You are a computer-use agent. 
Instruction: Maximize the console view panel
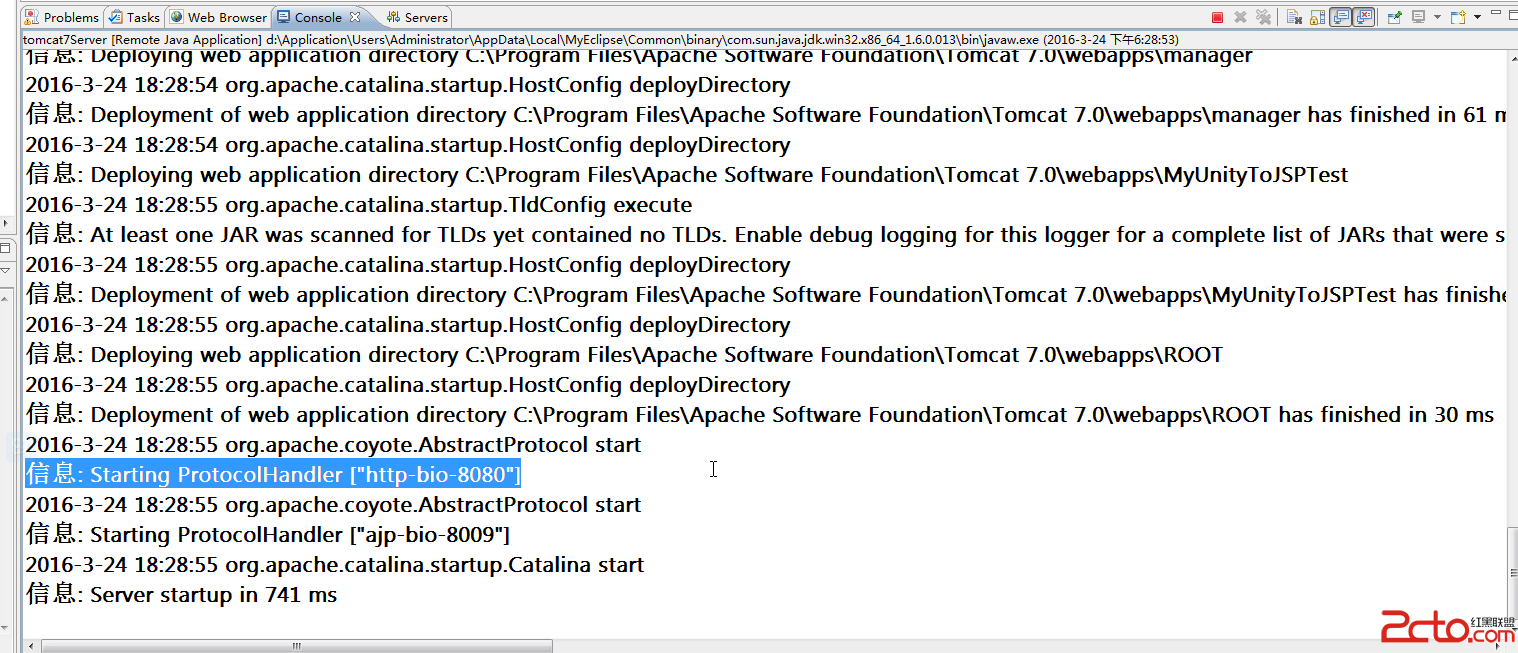1511,15
